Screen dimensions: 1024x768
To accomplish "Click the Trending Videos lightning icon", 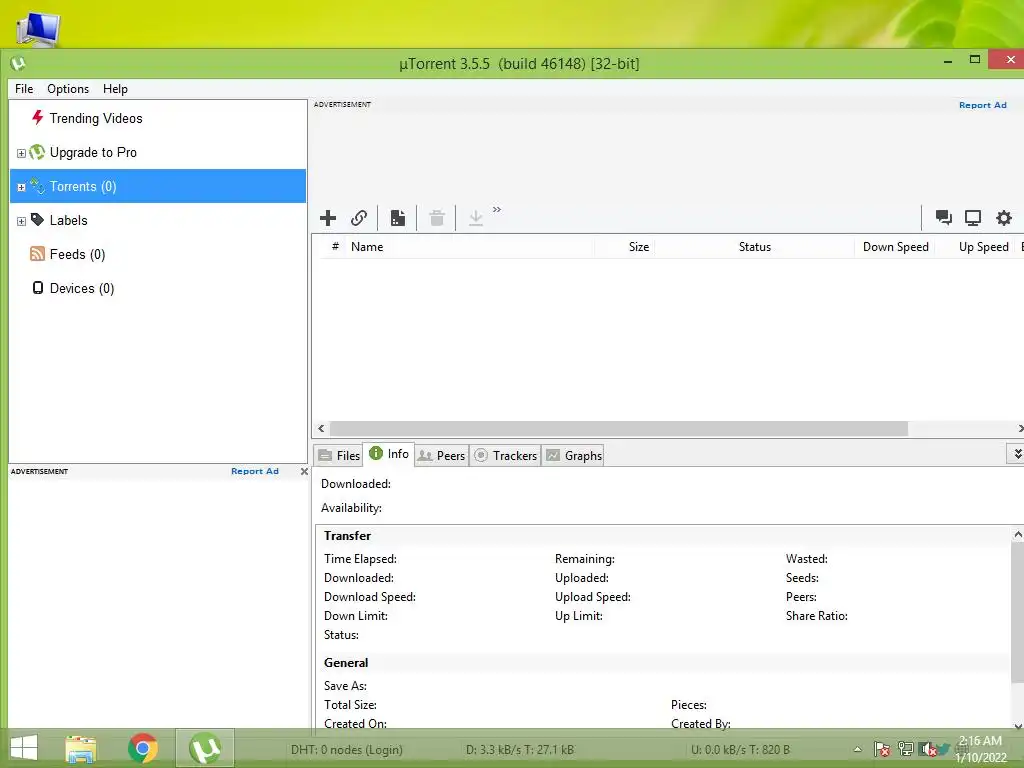I will coord(37,118).
